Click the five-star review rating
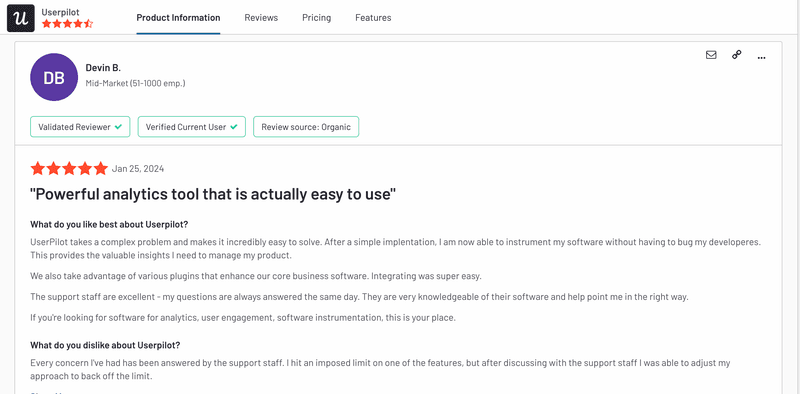The image size is (800, 394). [x=69, y=168]
